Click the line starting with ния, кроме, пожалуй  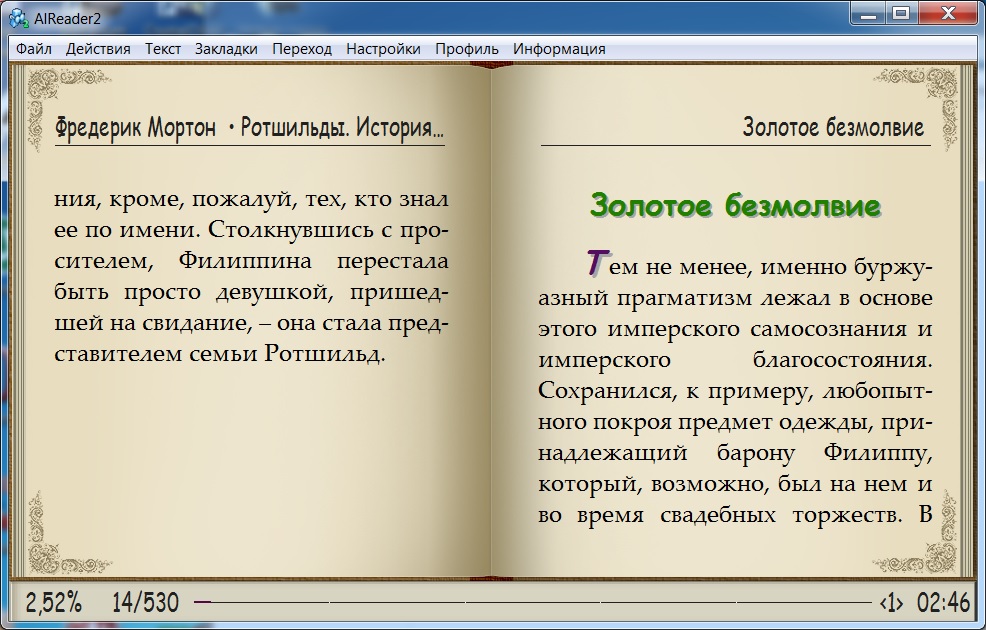click(x=252, y=199)
